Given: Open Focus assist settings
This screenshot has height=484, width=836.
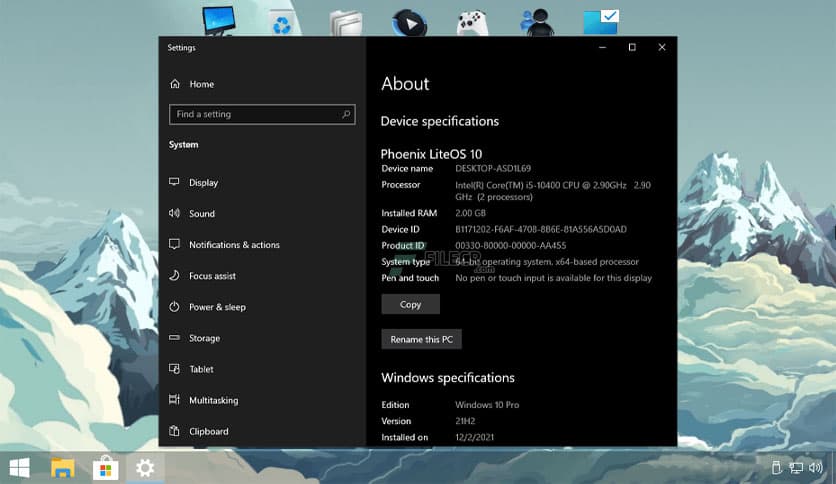Looking at the screenshot, I should [x=212, y=276].
